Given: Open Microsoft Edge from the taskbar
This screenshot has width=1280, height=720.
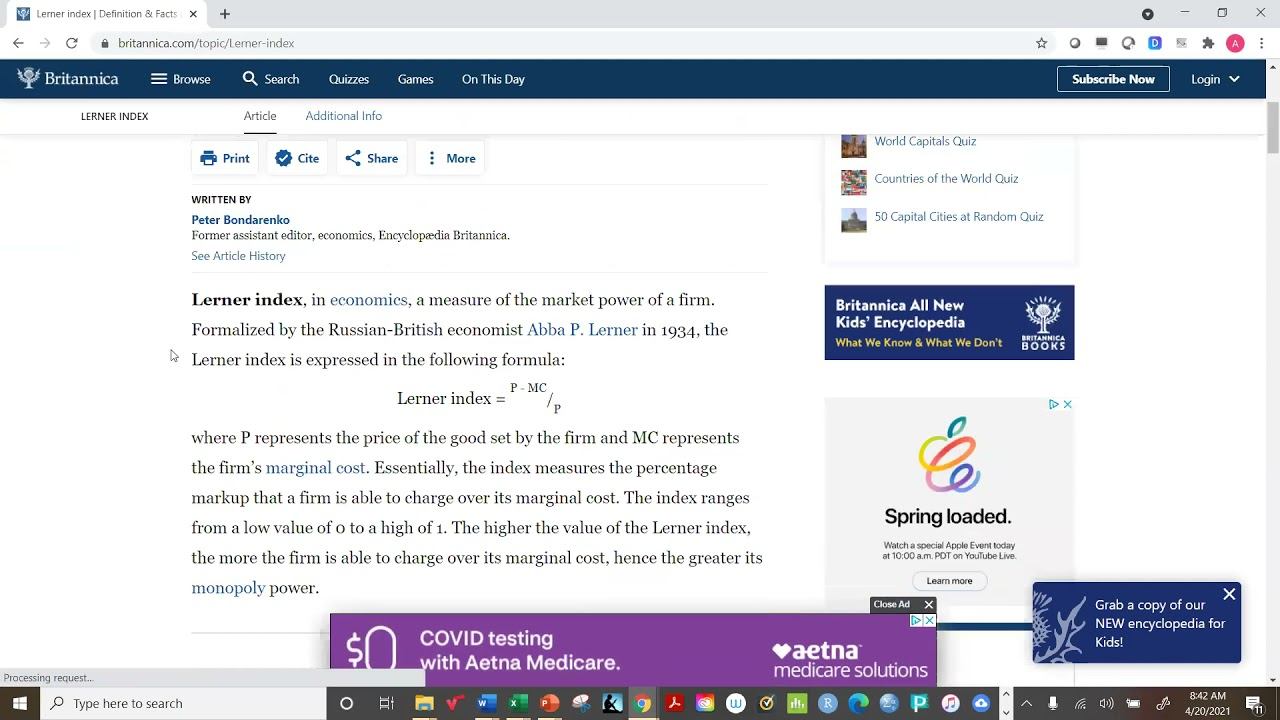Looking at the screenshot, I should point(859,703).
